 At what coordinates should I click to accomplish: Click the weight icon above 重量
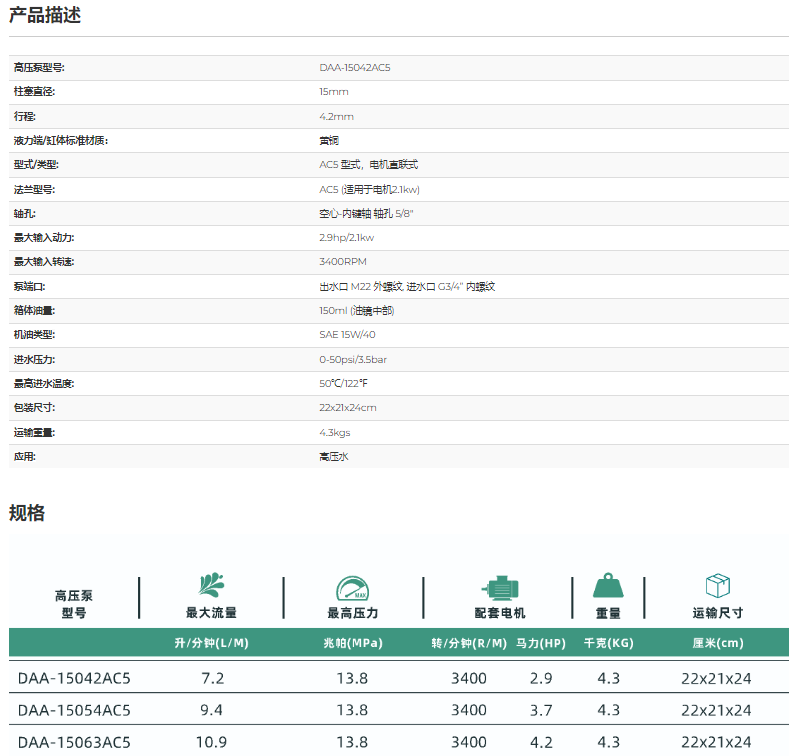[608, 587]
